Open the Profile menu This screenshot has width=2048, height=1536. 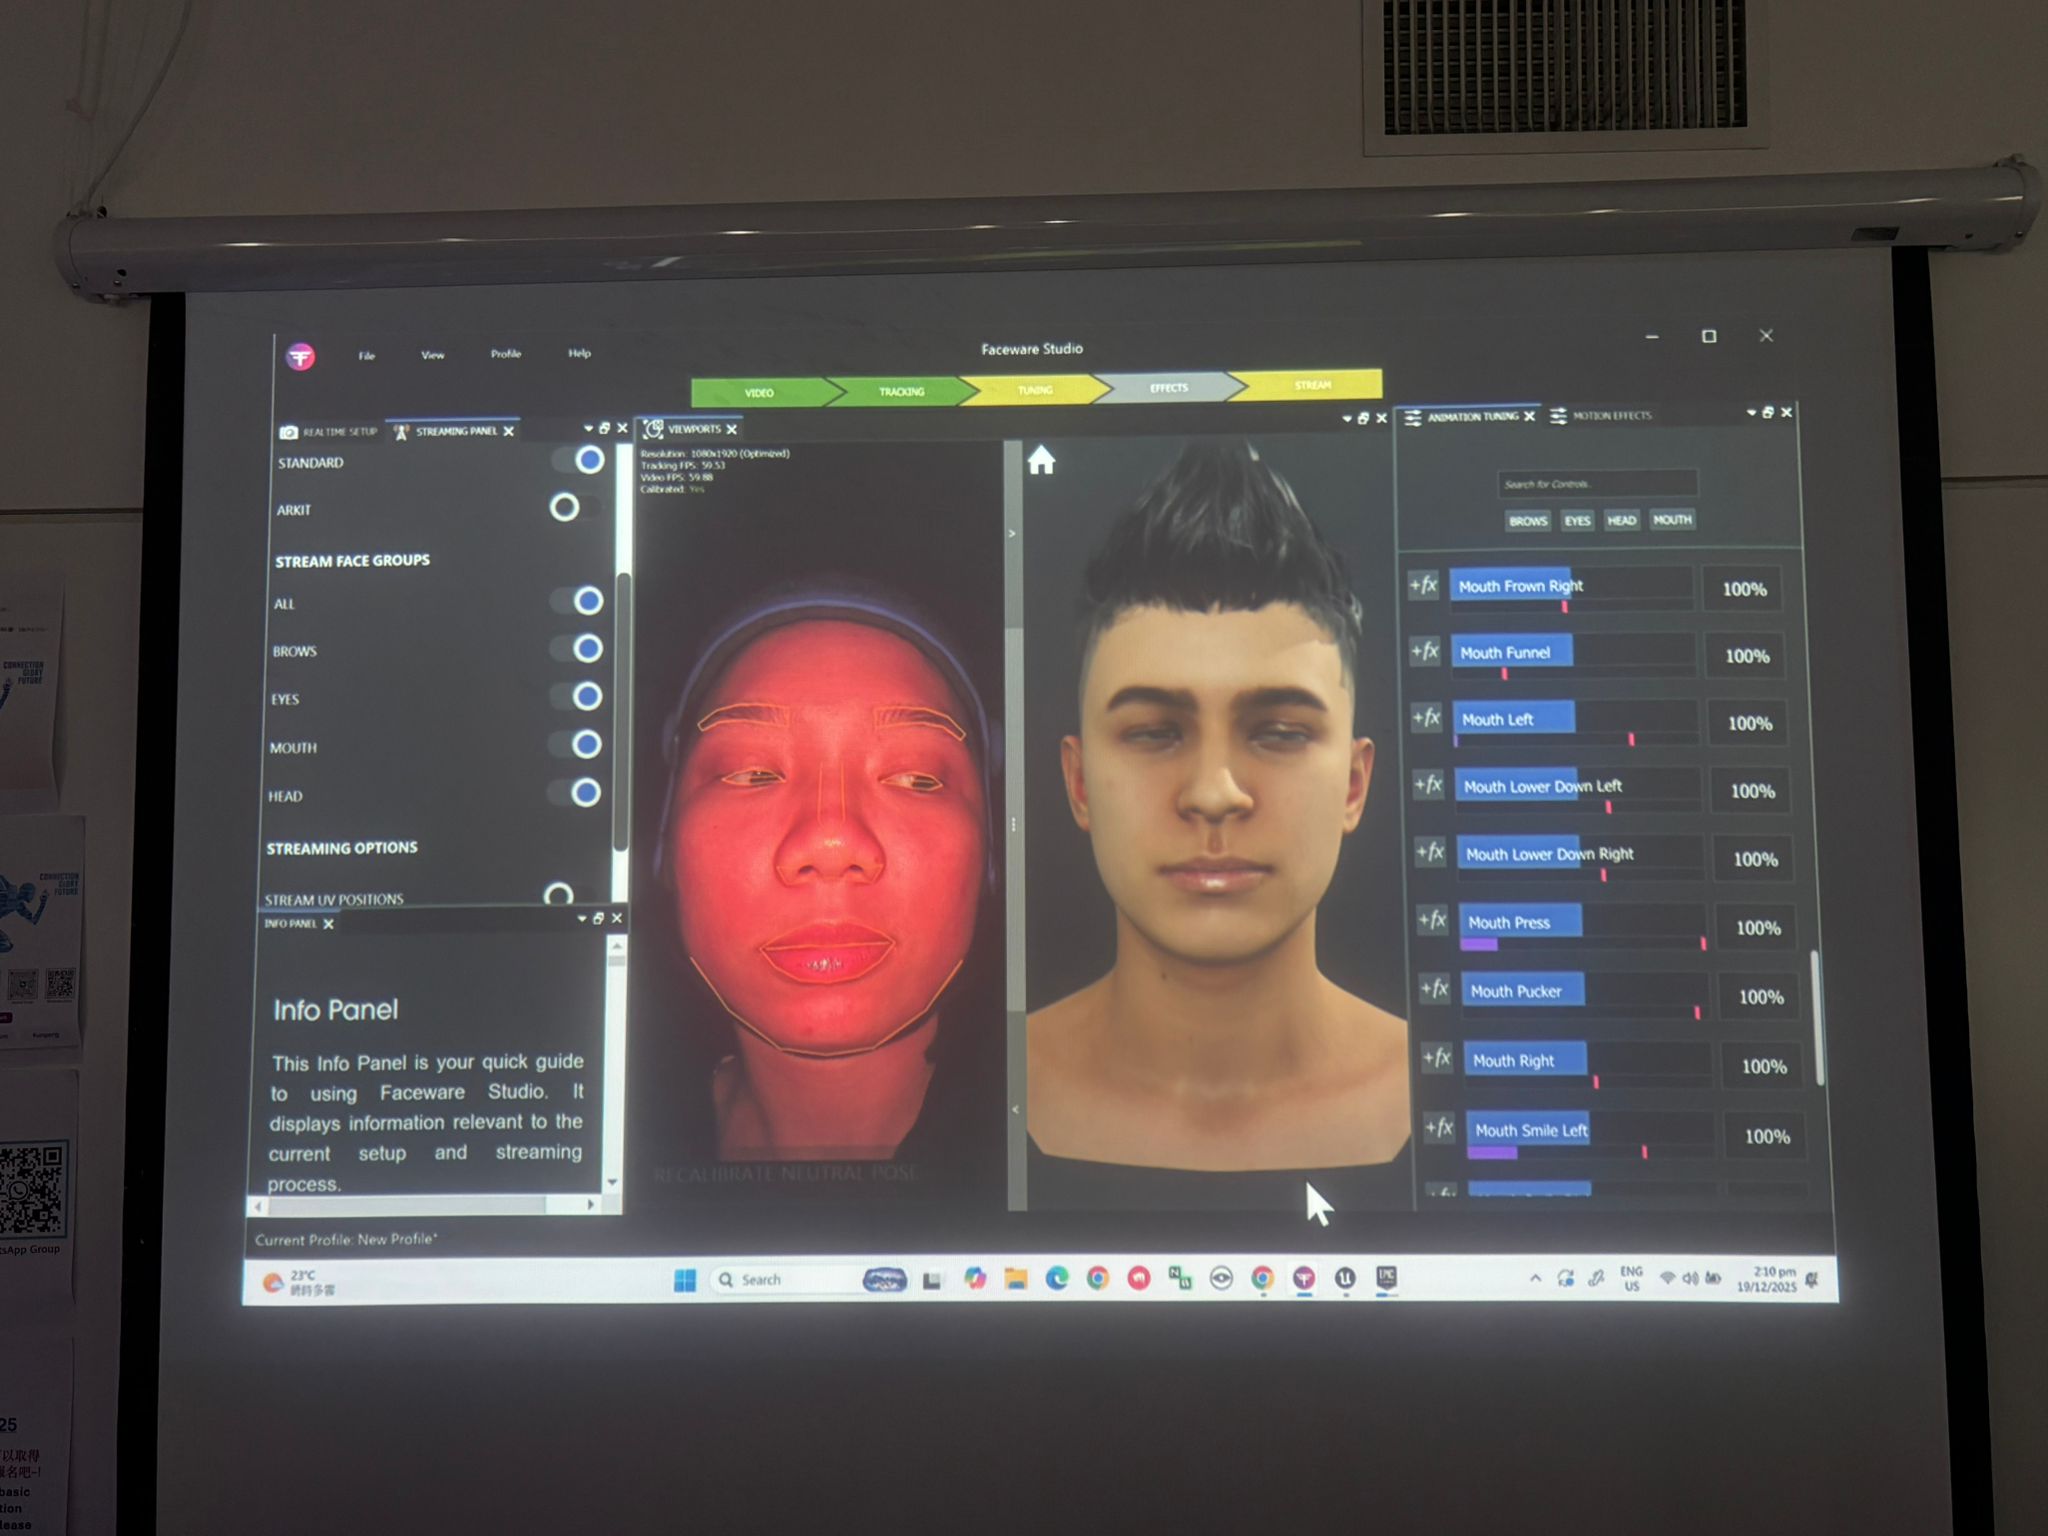coord(505,354)
